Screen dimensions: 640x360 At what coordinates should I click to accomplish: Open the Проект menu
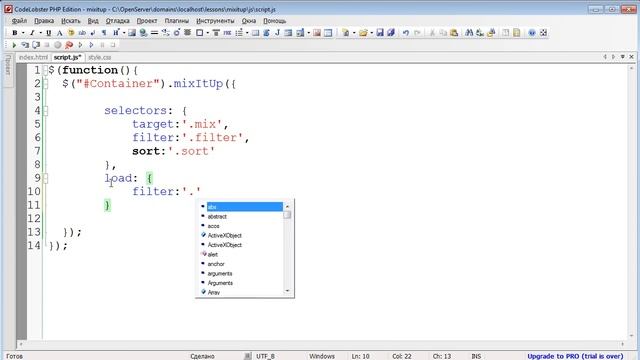tap(147, 20)
